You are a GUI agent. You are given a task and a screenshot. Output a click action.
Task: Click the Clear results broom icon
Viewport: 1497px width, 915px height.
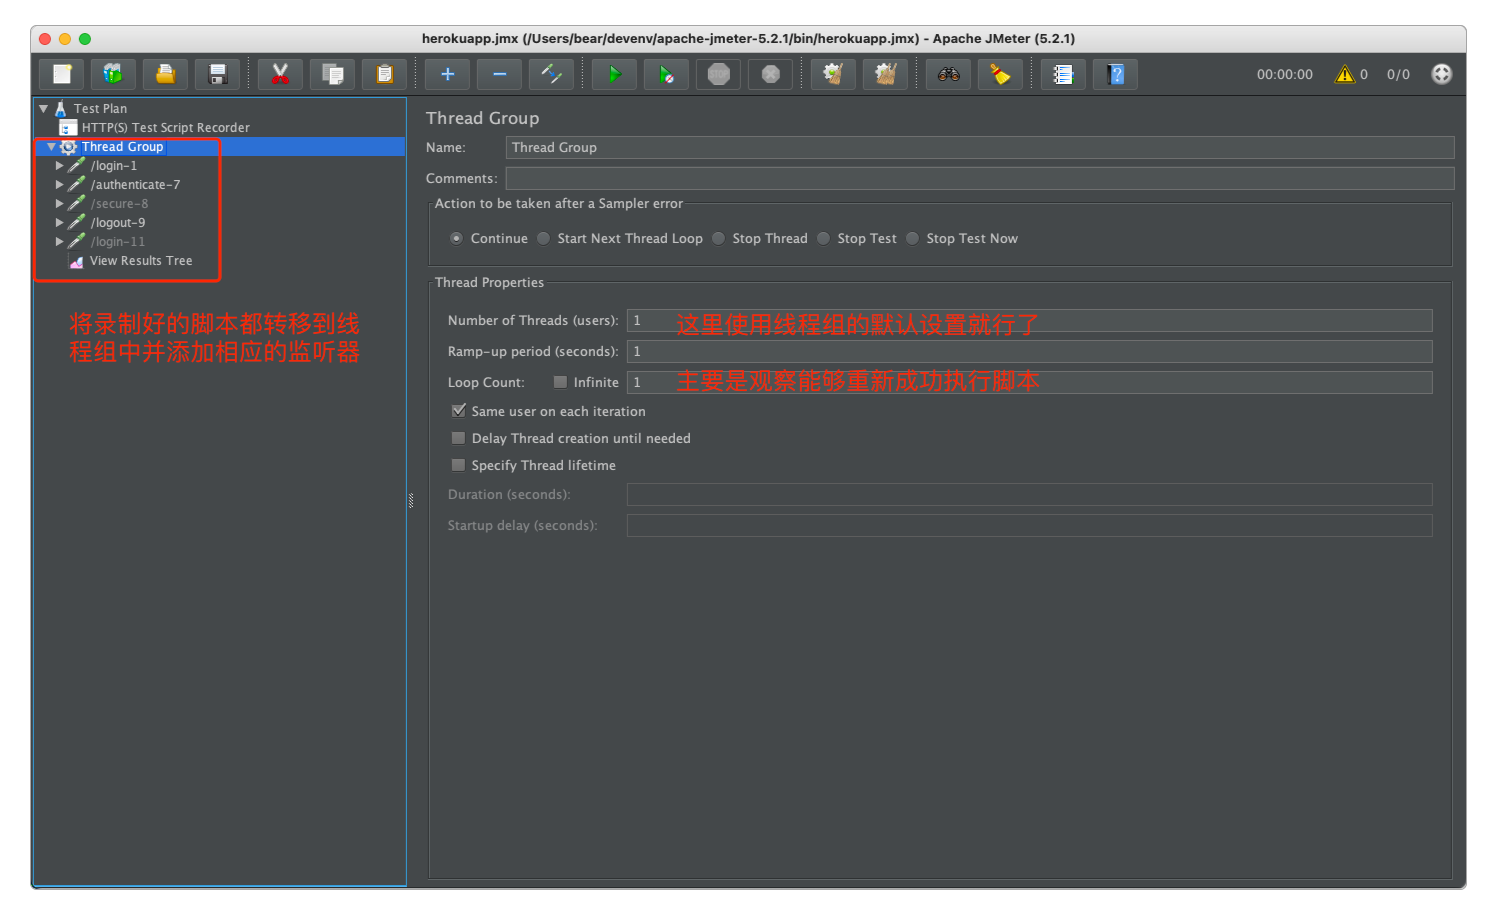pos(833,74)
